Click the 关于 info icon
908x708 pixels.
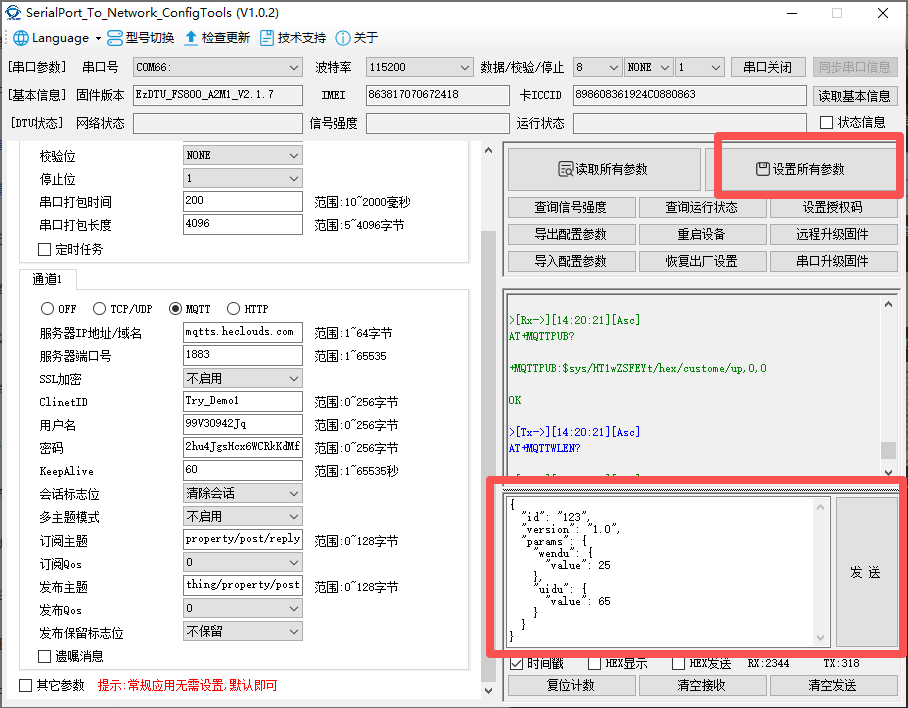(x=343, y=38)
